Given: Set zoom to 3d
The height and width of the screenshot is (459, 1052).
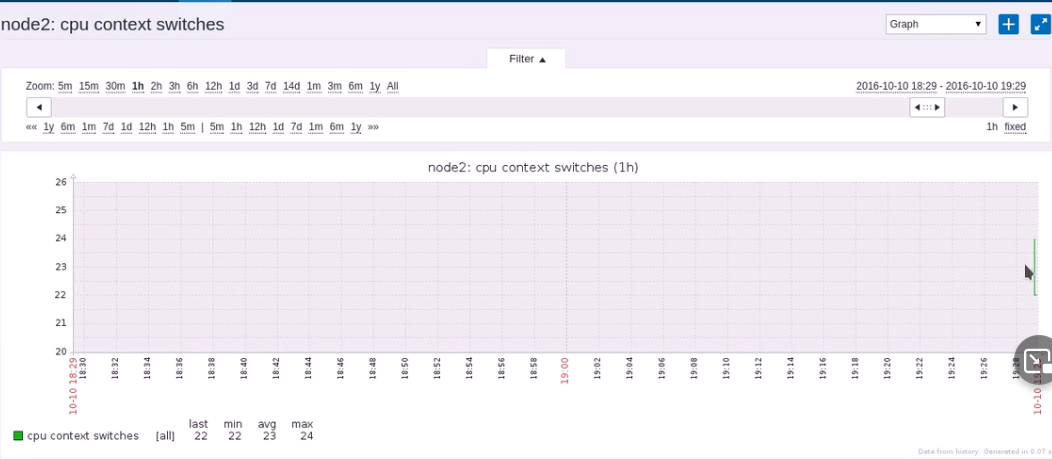Looking at the screenshot, I should point(252,87).
